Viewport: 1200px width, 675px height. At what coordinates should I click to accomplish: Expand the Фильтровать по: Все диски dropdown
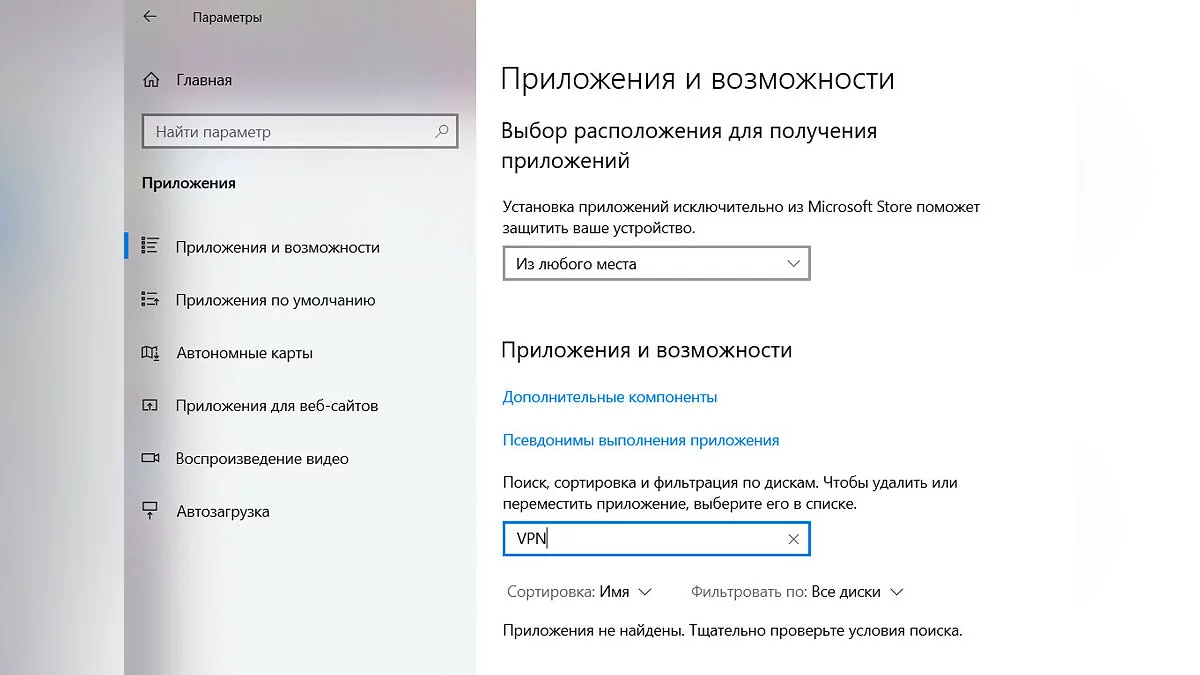[x=797, y=592]
